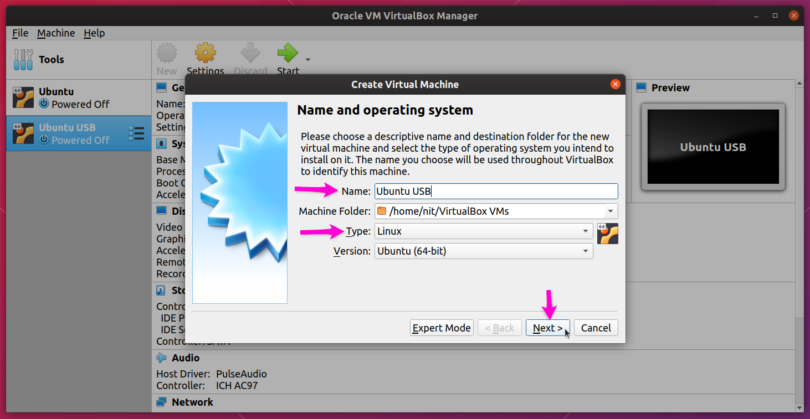Viewport: 810px width, 419px height.
Task: Open the Help menu
Action: [94, 33]
